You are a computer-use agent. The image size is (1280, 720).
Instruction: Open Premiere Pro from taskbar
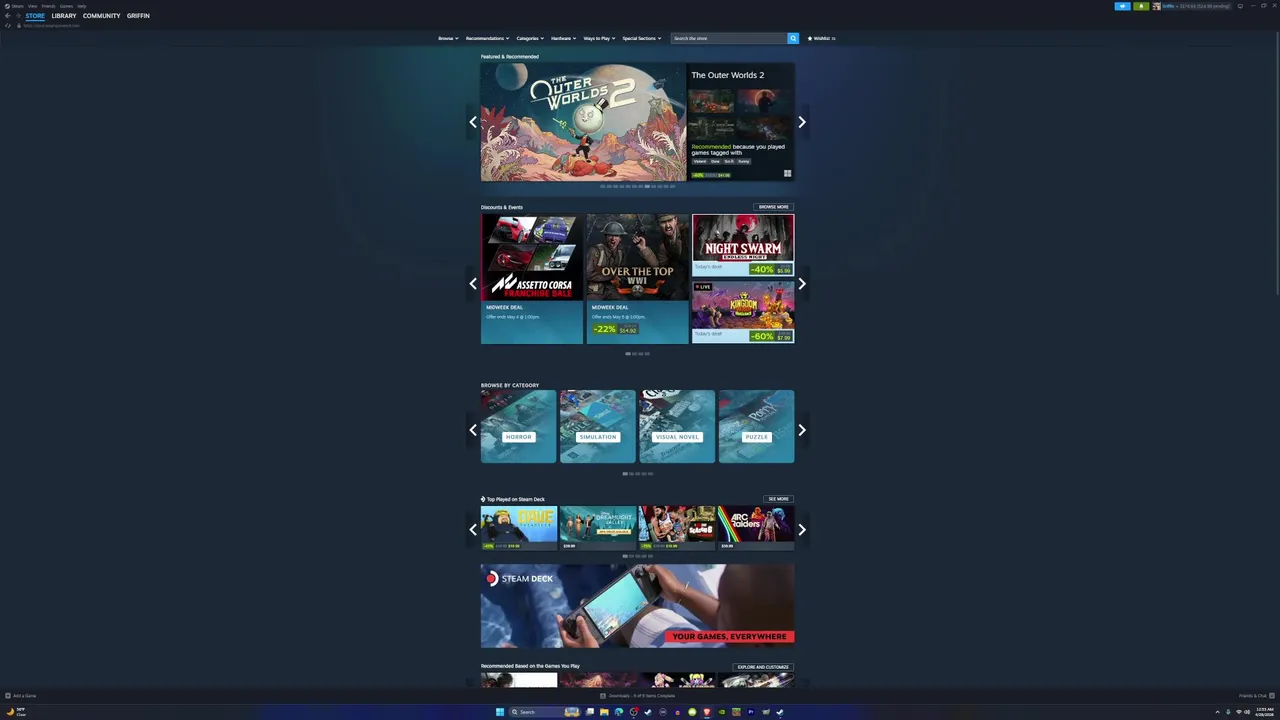point(750,712)
